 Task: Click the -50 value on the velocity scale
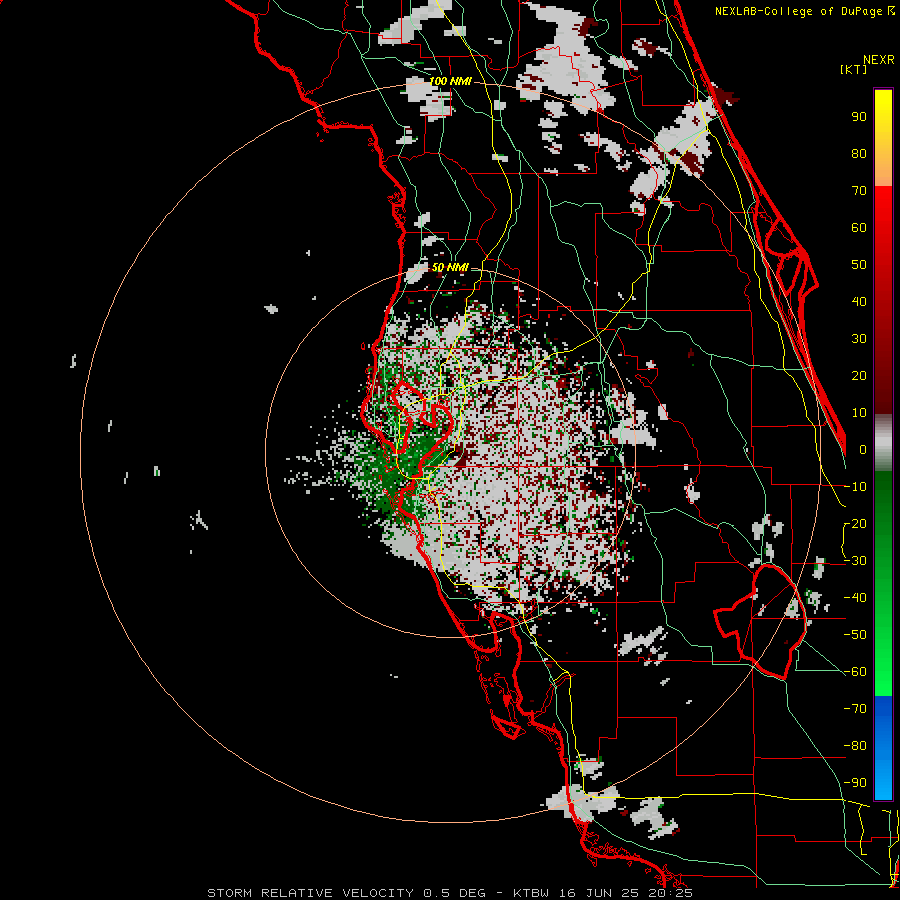coord(855,635)
